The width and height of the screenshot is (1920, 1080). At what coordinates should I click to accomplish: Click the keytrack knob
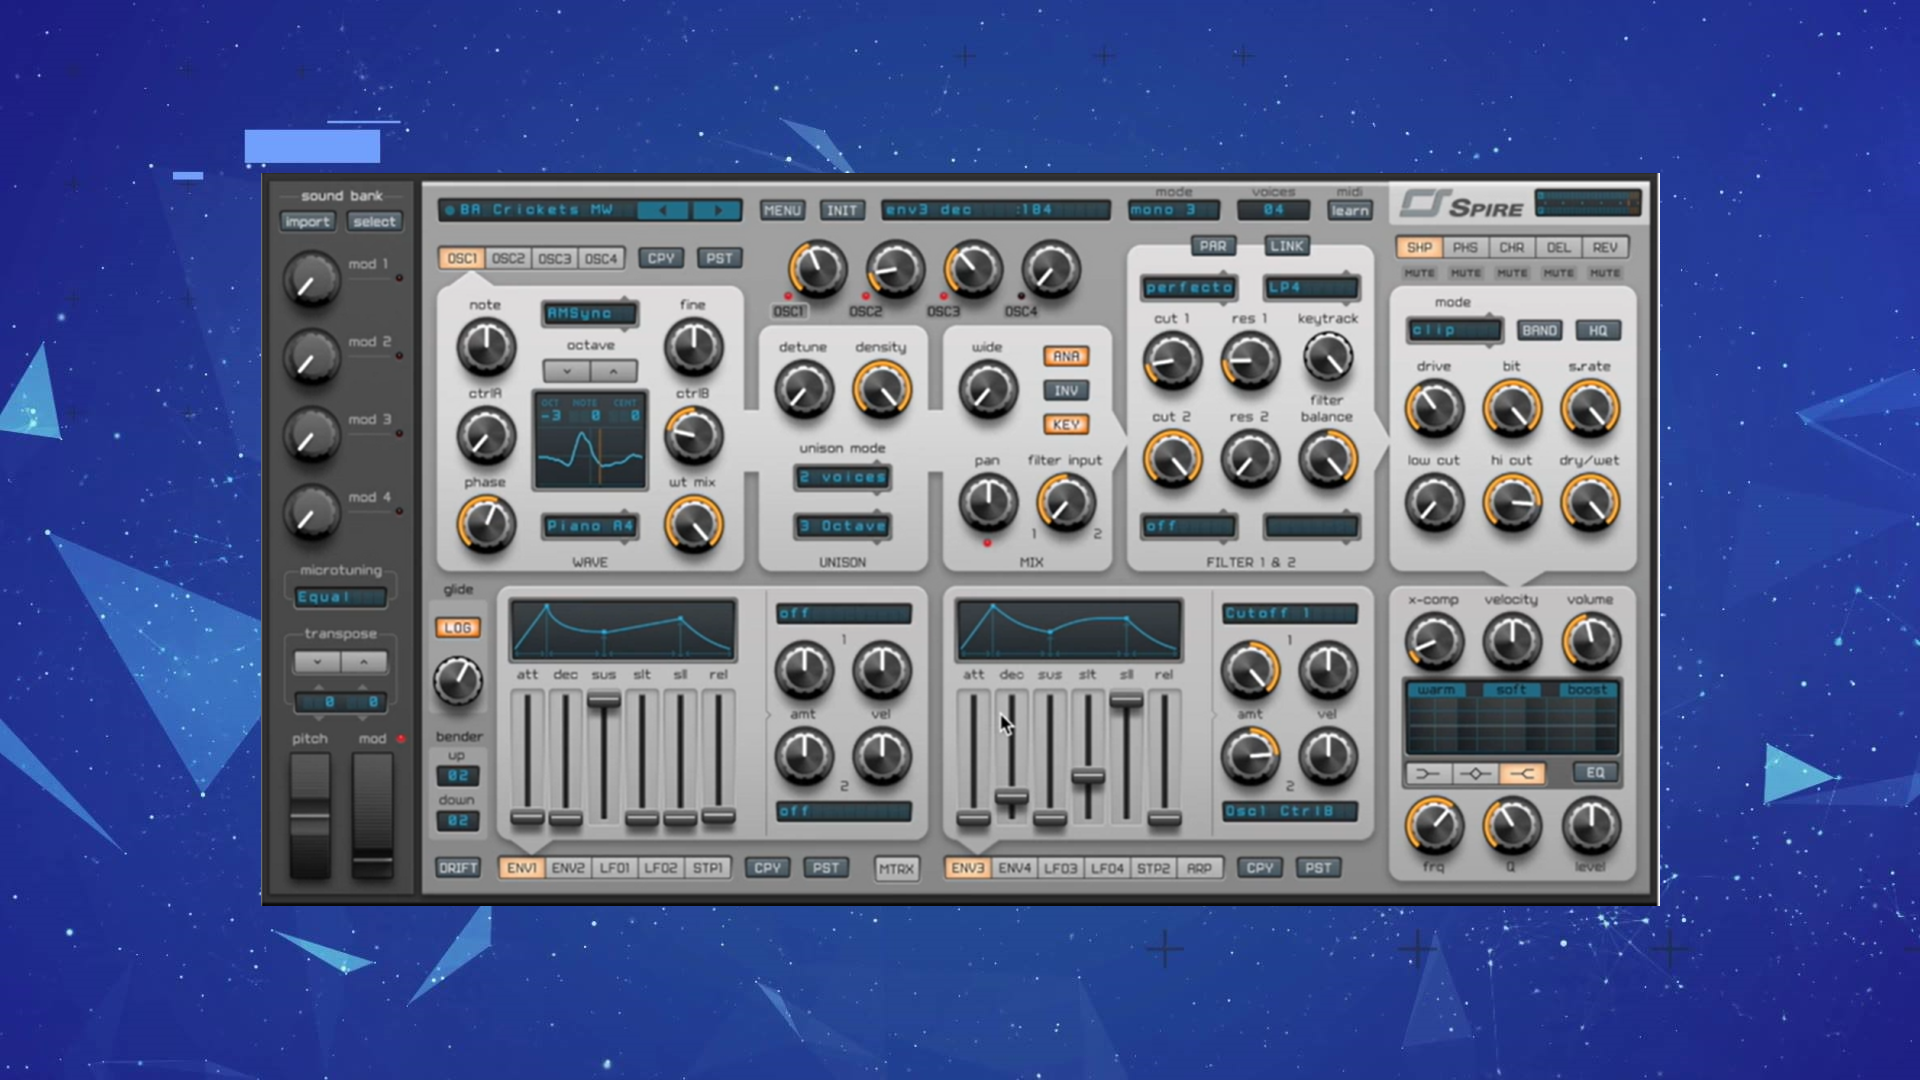tap(1328, 357)
